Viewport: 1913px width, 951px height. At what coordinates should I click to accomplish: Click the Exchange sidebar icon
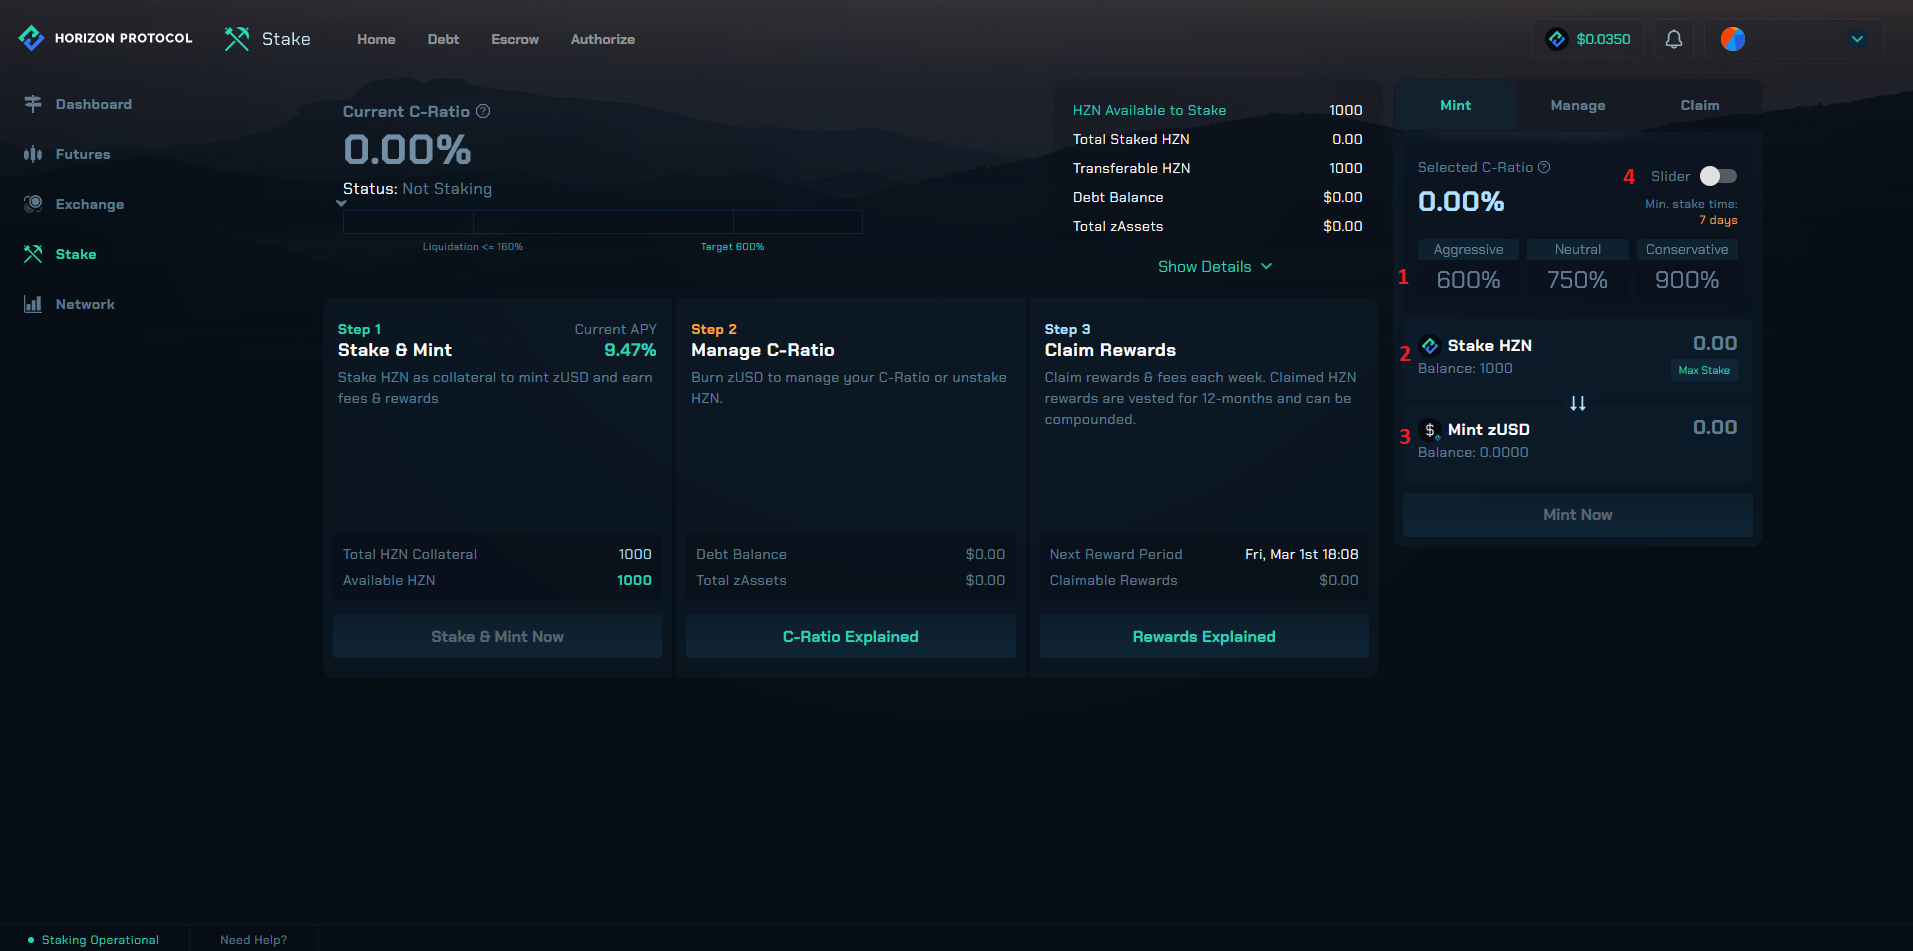(x=33, y=204)
